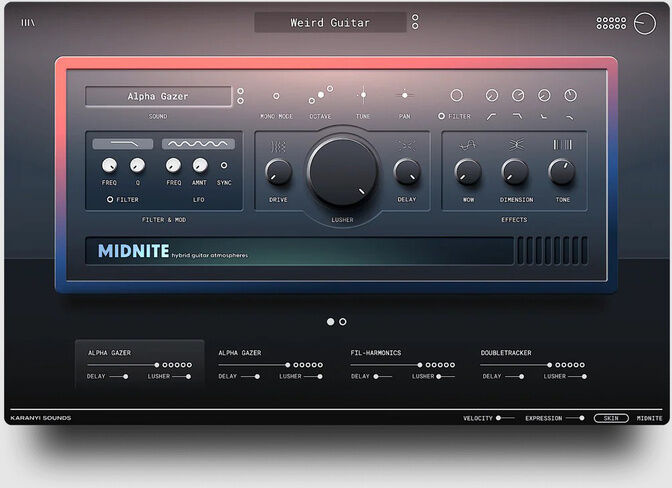Open the Weird Guitar preset name display
Image resolution: width=672 pixels, height=488 pixels.
(x=330, y=22)
